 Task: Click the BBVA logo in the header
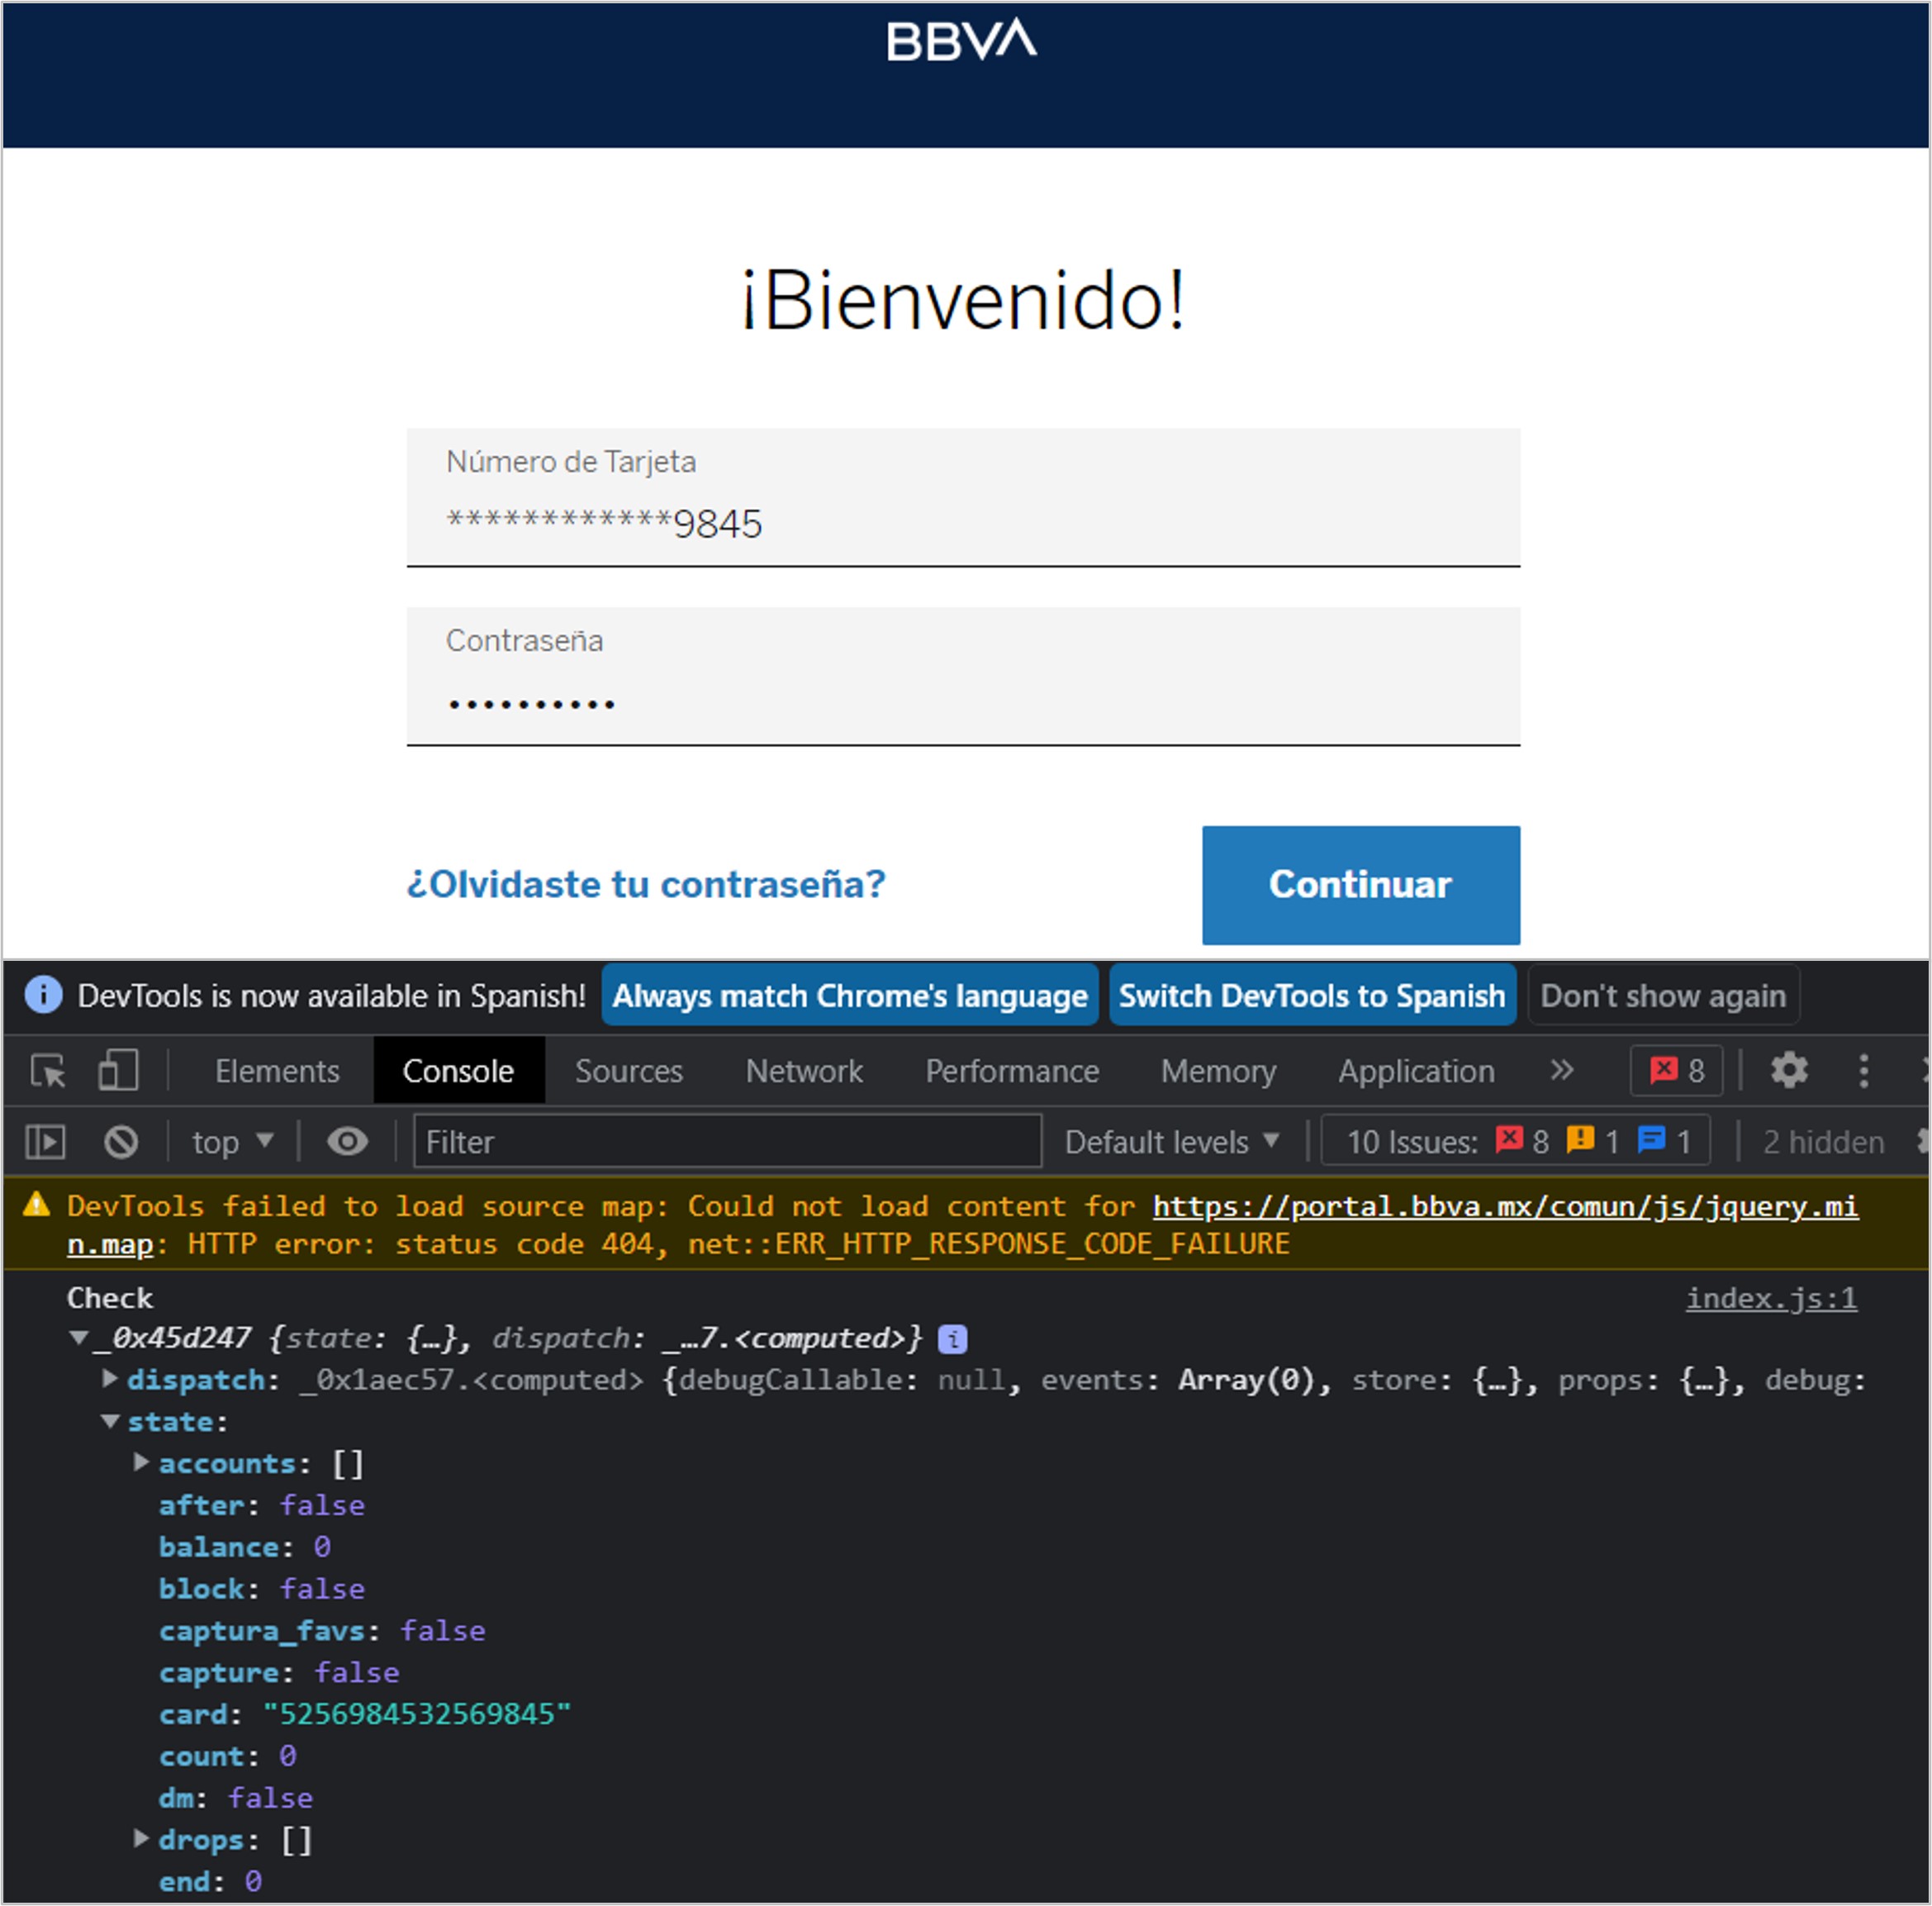tap(961, 40)
